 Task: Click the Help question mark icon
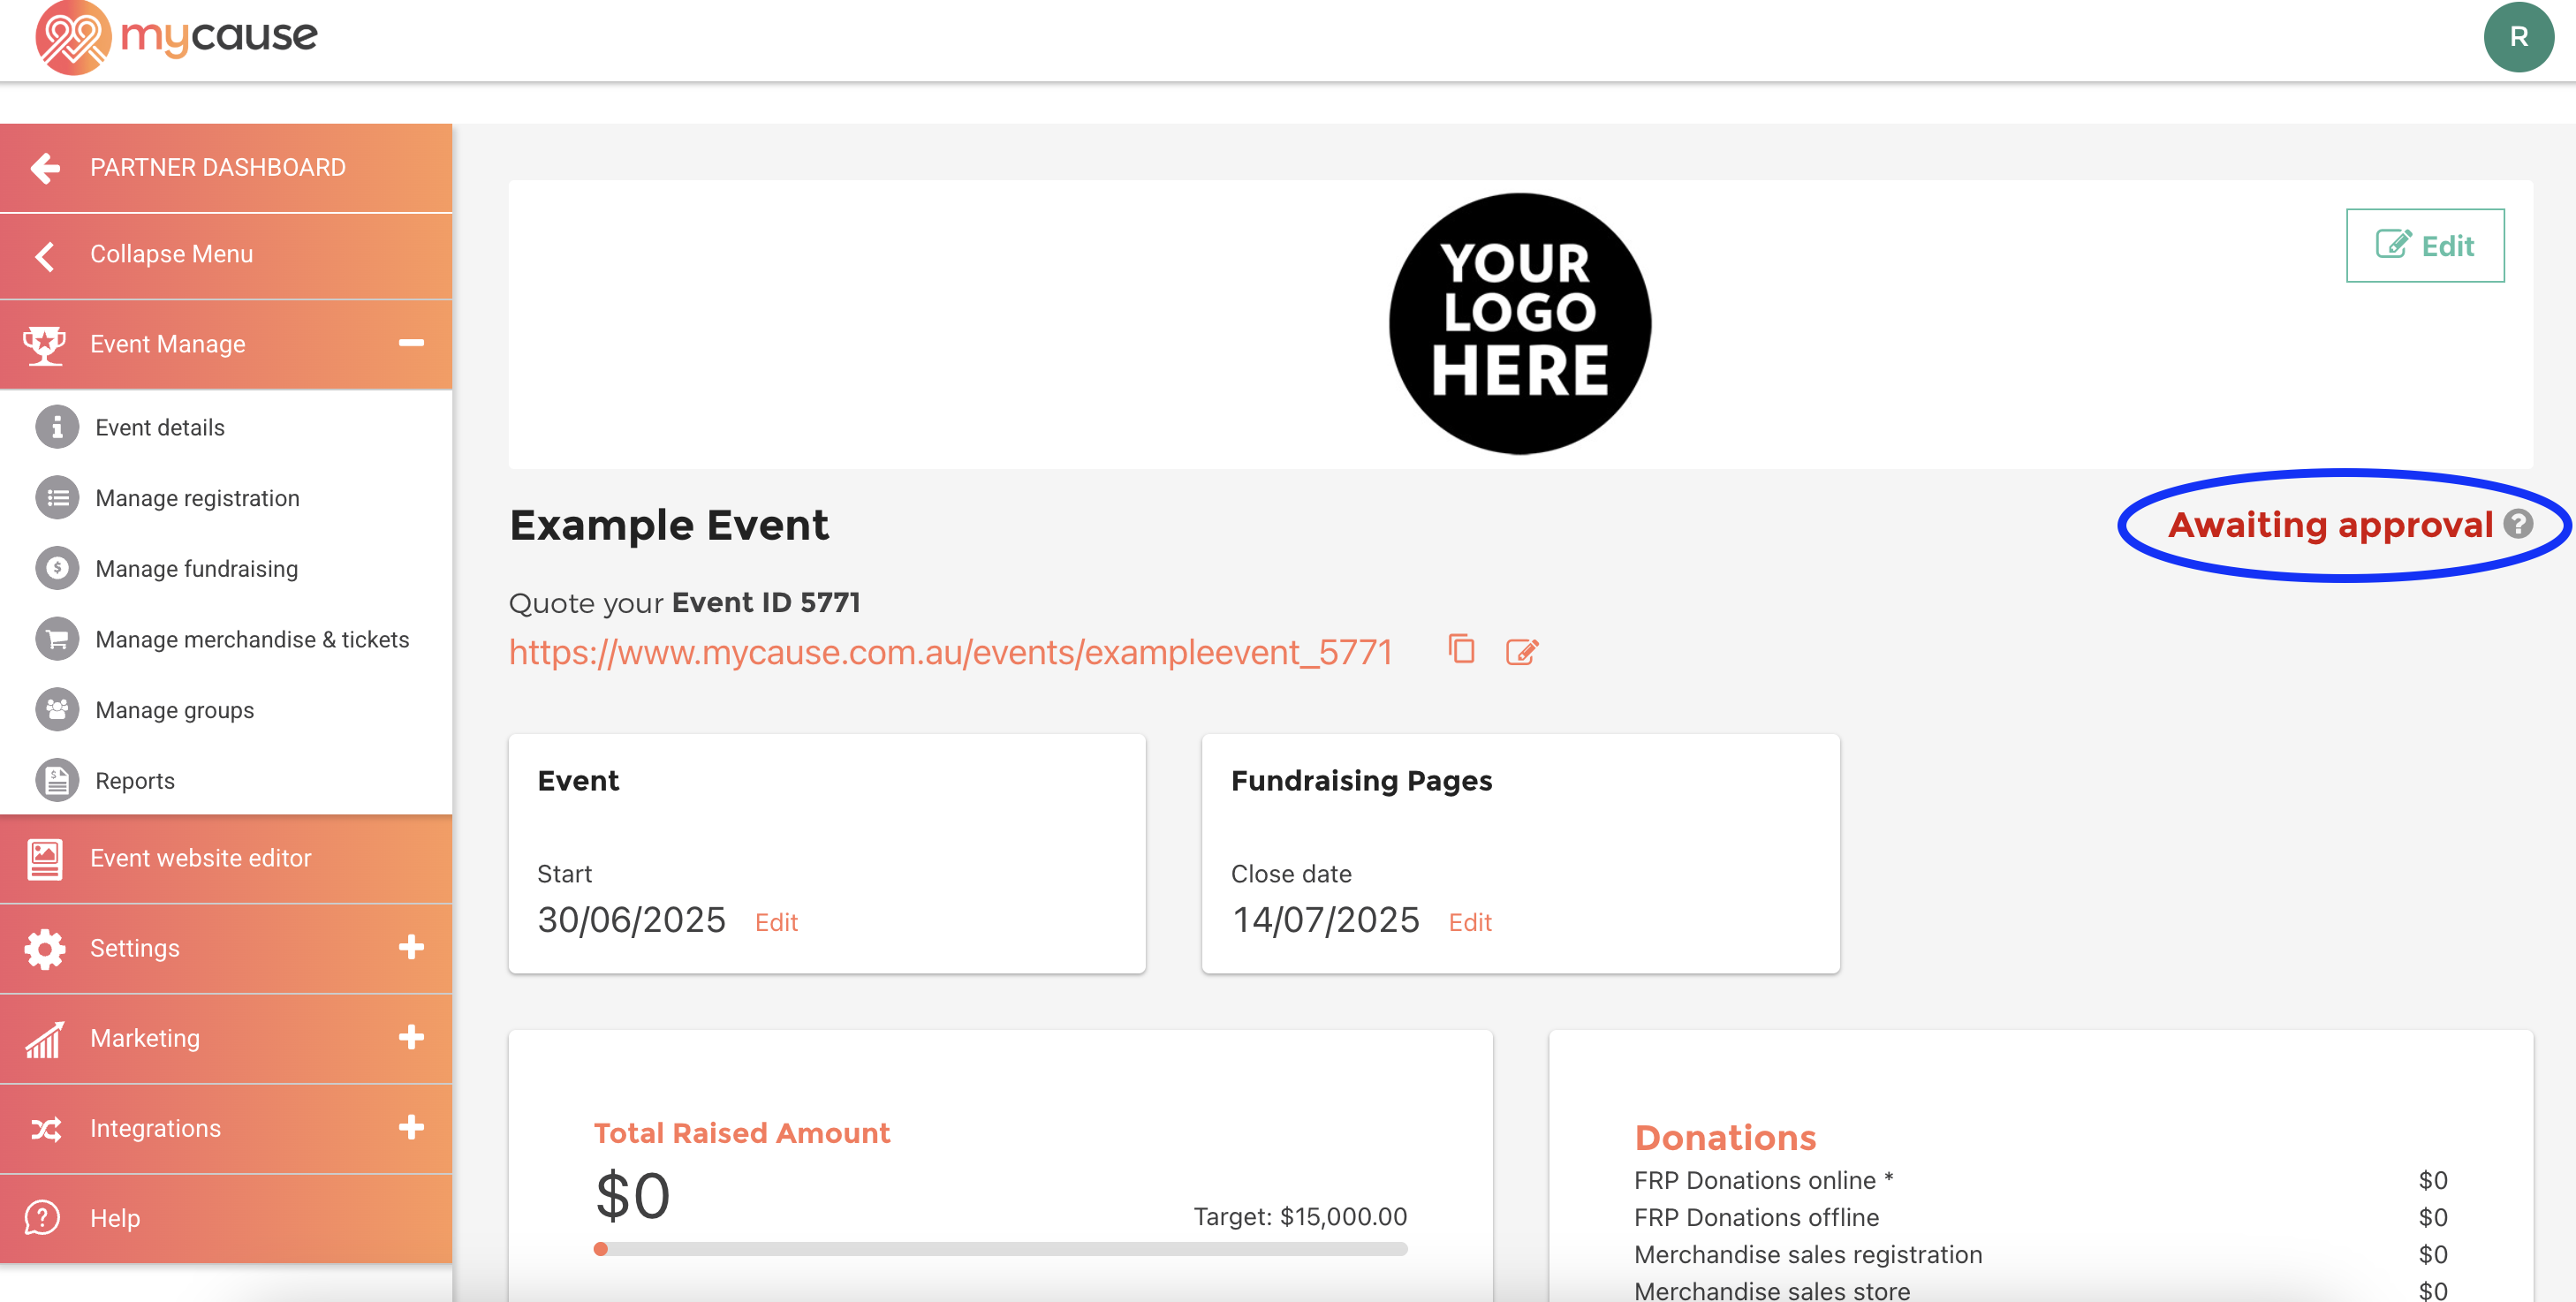pyautogui.click(x=43, y=1218)
